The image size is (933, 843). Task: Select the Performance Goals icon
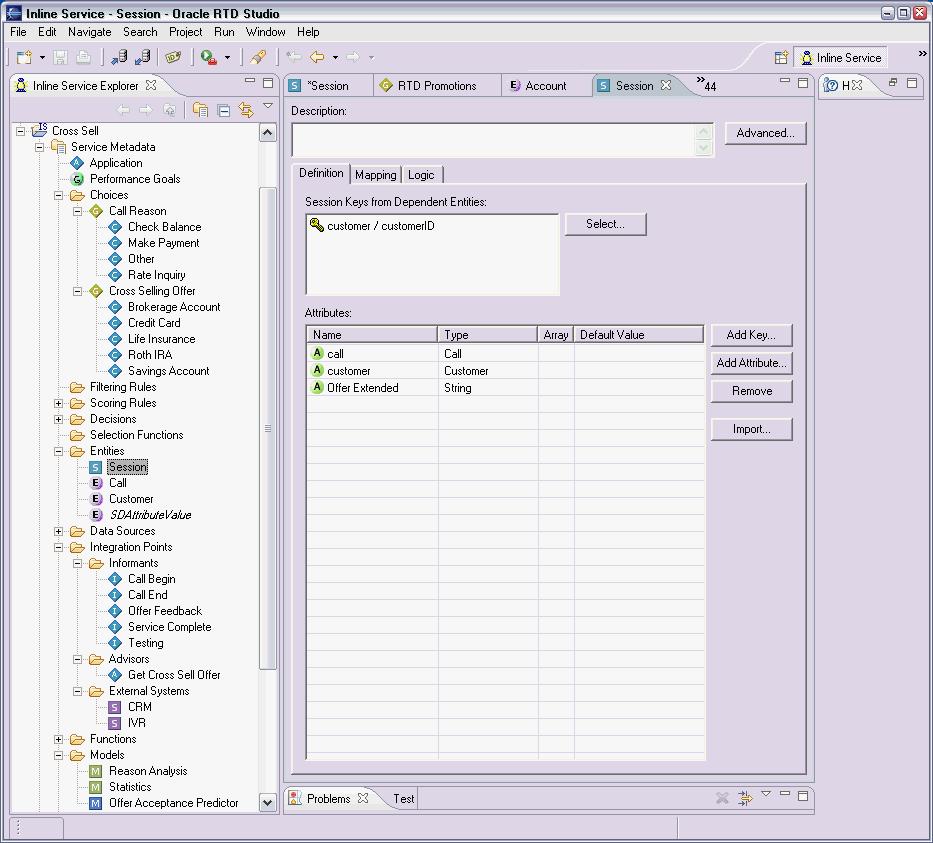point(77,179)
